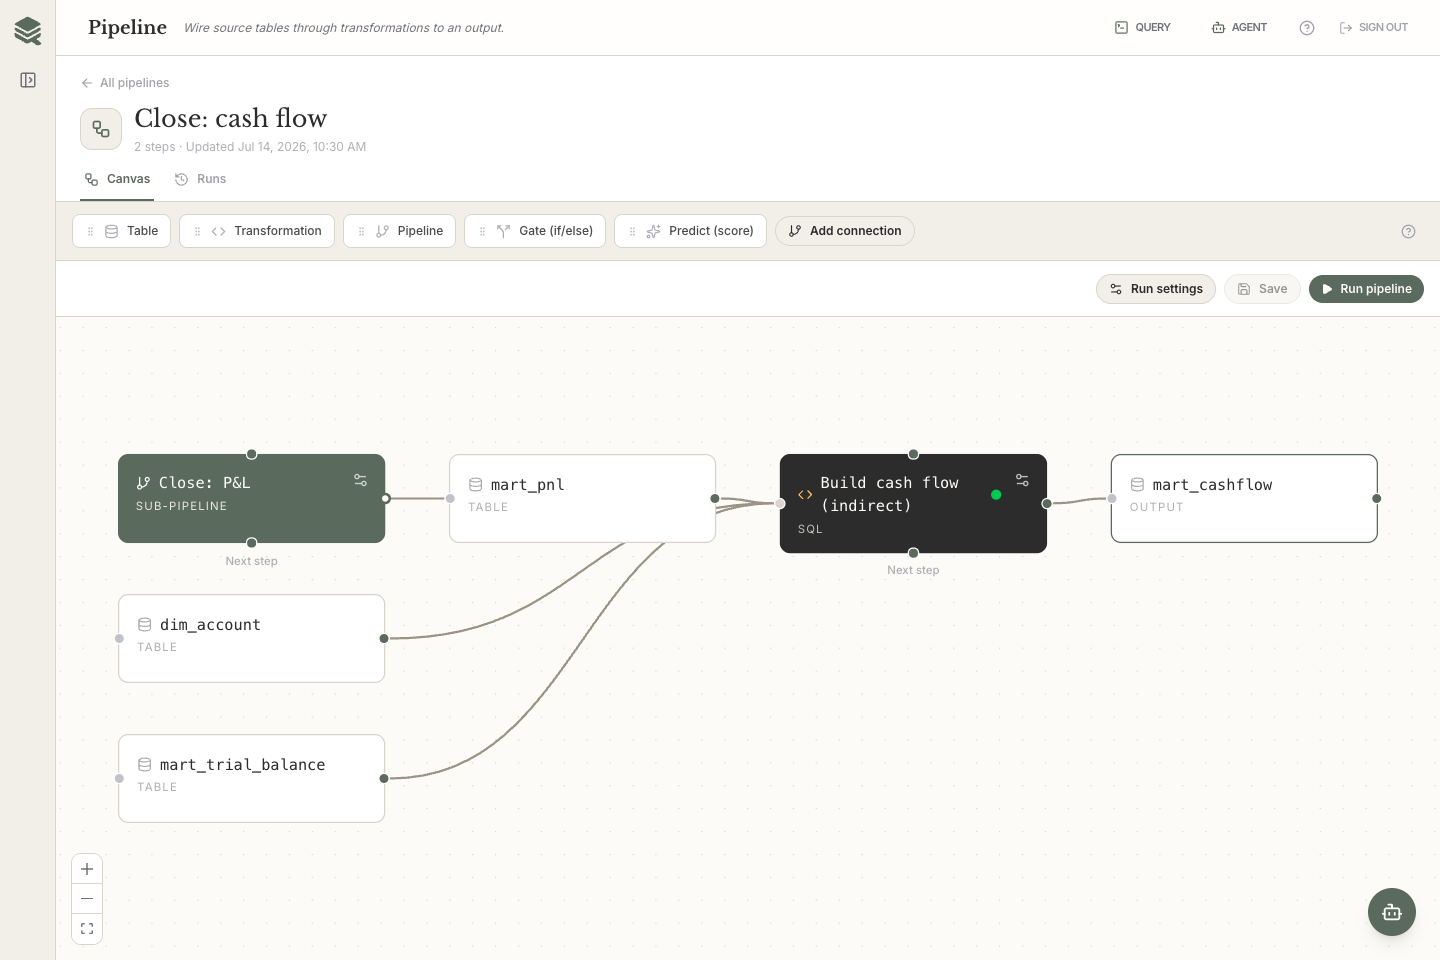Click the right output port of mart_pnl
1440x960 pixels.
(x=715, y=498)
